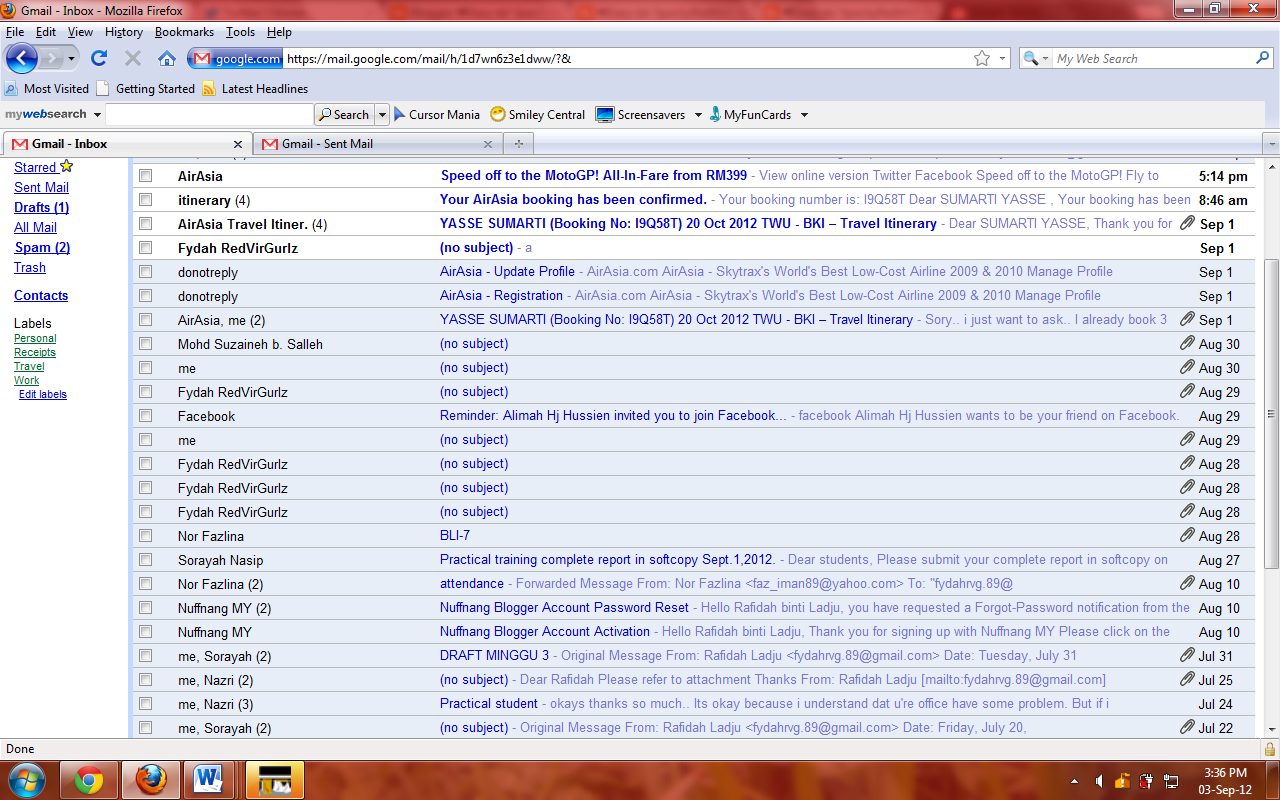
Task: Check the Sorayah Nasip email checkbox
Action: click(x=145, y=559)
